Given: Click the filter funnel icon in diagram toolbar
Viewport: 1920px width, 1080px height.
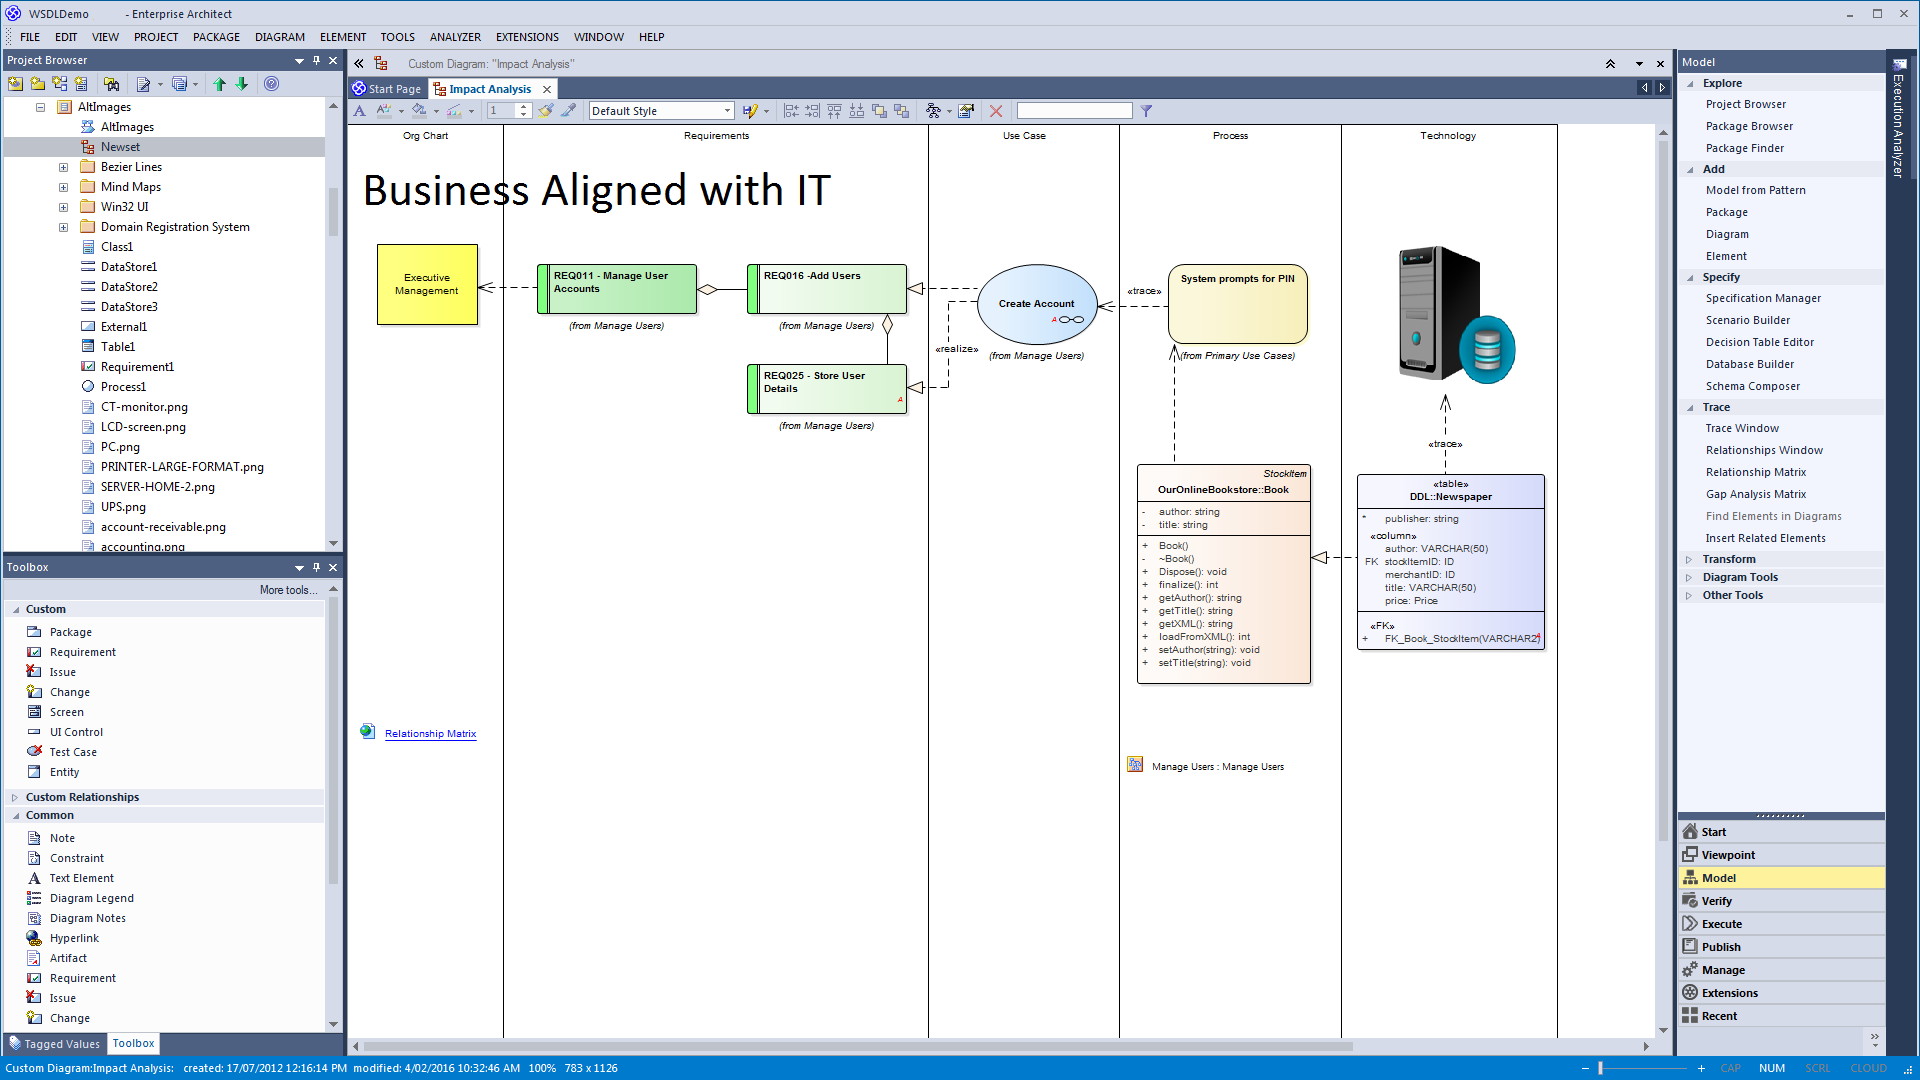Looking at the screenshot, I should tap(1146, 111).
